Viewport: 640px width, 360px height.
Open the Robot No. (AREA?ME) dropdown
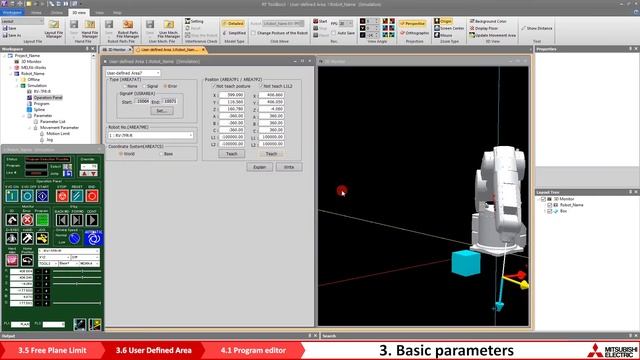[x=150, y=135]
